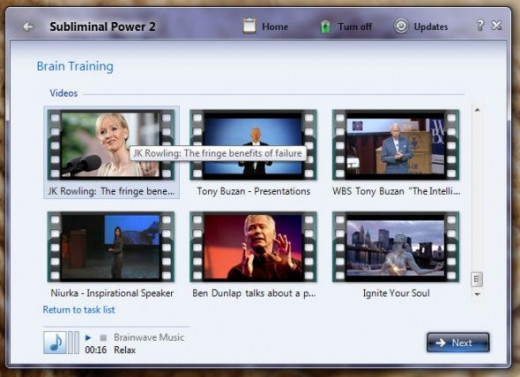Click the volume level bars beside music note
This screenshot has height=377, width=520.
point(74,342)
